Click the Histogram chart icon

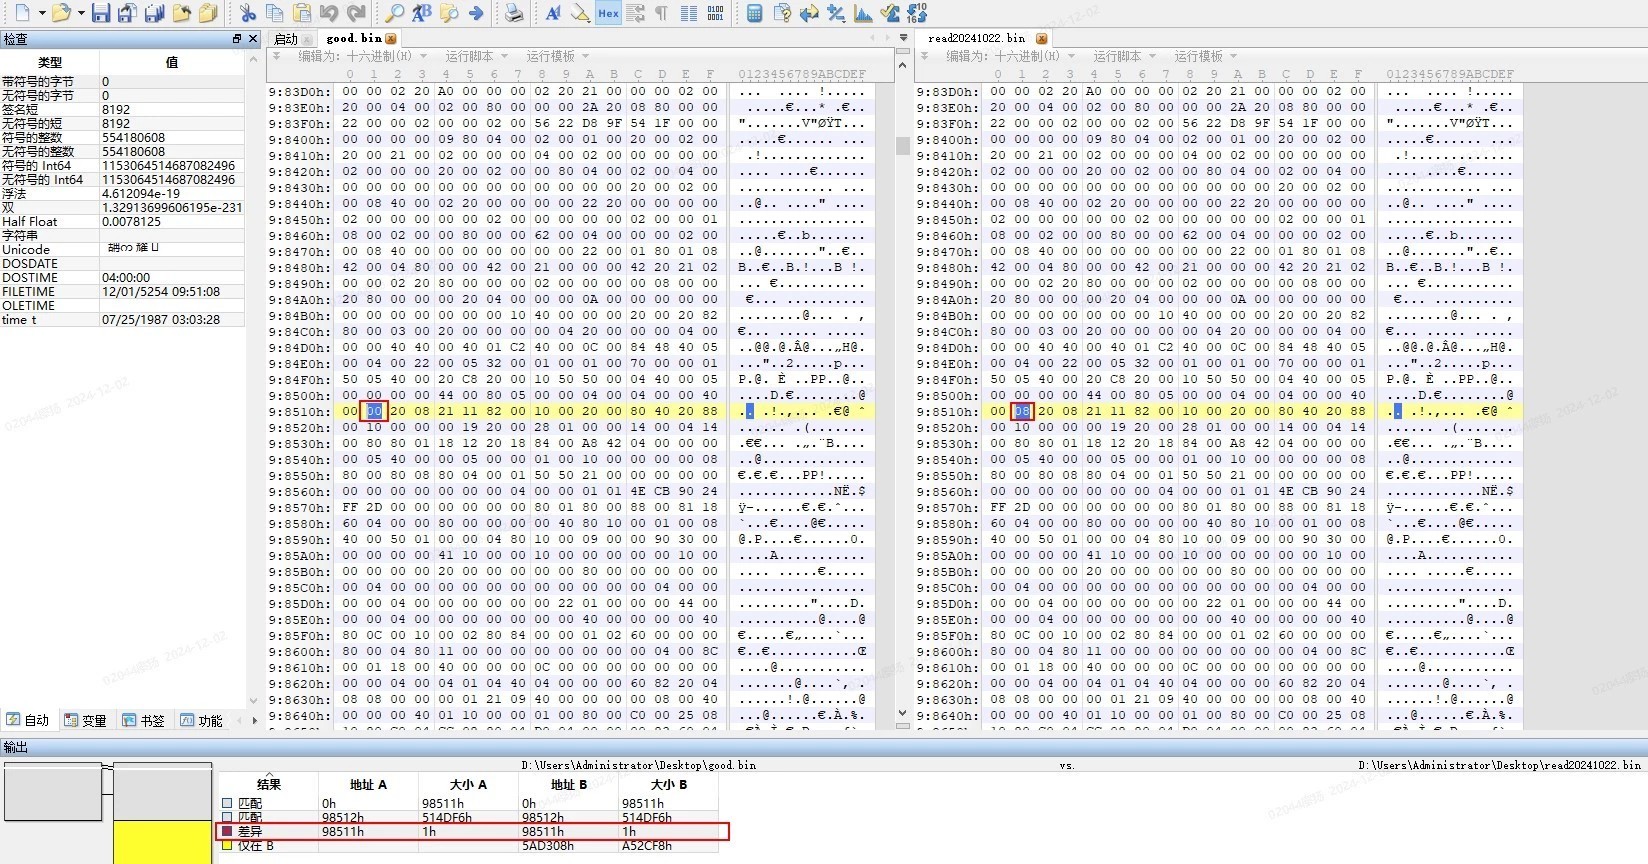pyautogui.click(x=863, y=13)
